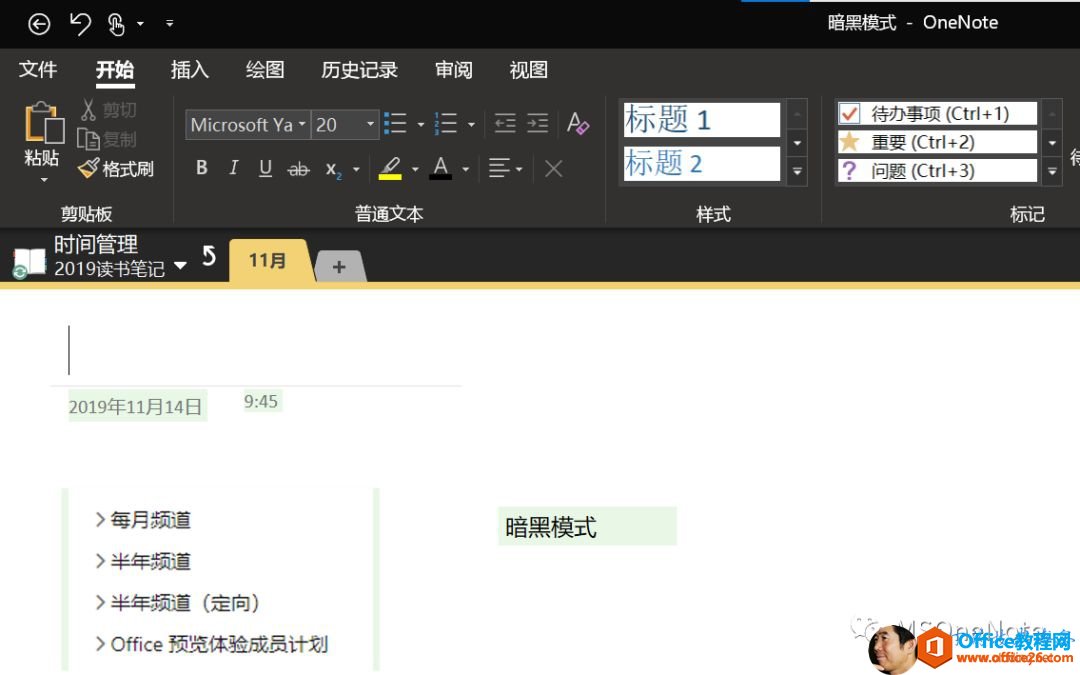Toggle italic formatting
This screenshot has height=675, width=1080.
(x=233, y=167)
